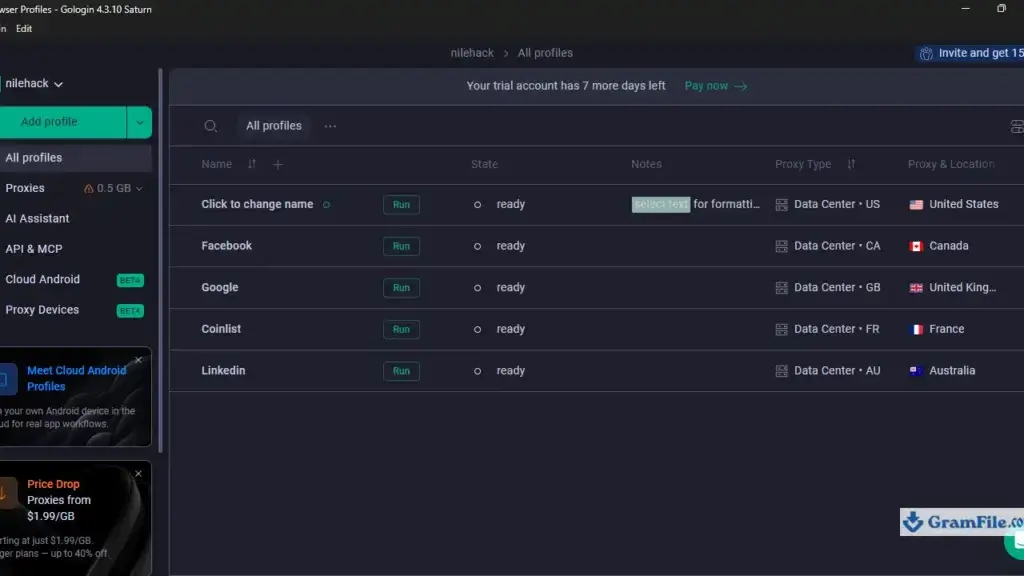Run the Google profile
The image size is (1024, 576).
pyautogui.click(x=401, y=288)
